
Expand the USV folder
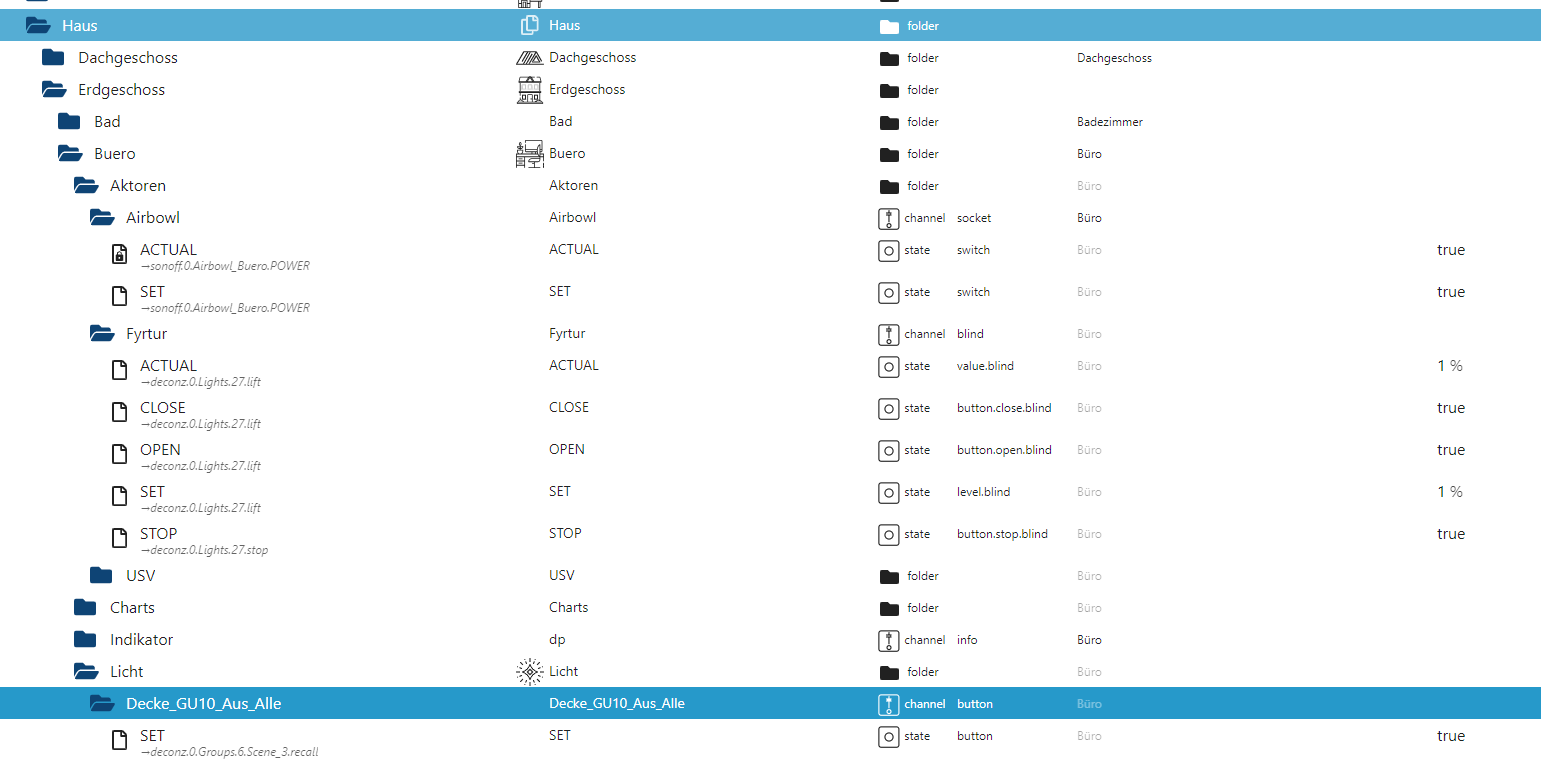[x=102, y=575]
